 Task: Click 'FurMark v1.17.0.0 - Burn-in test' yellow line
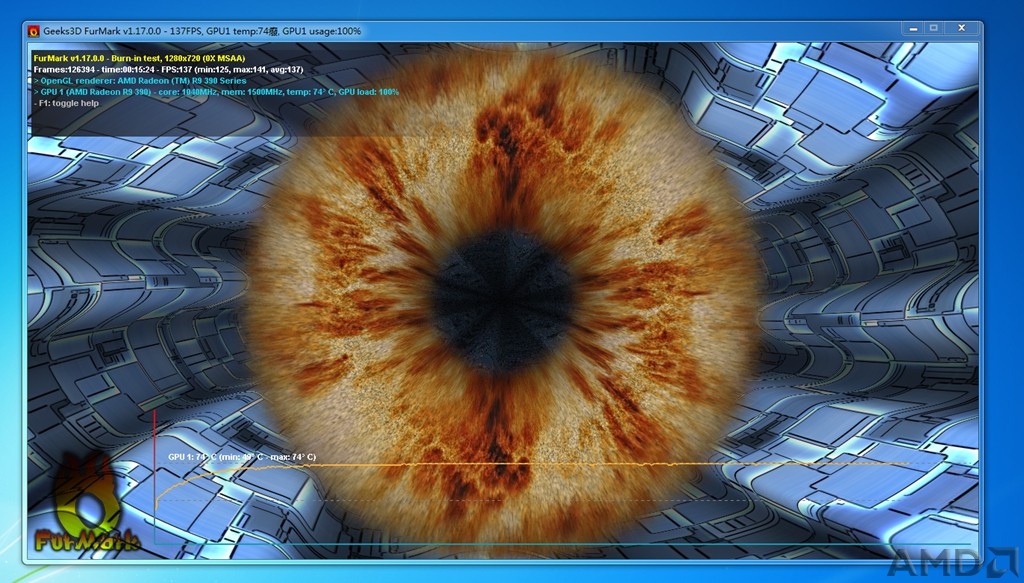(x=139, y=58)
